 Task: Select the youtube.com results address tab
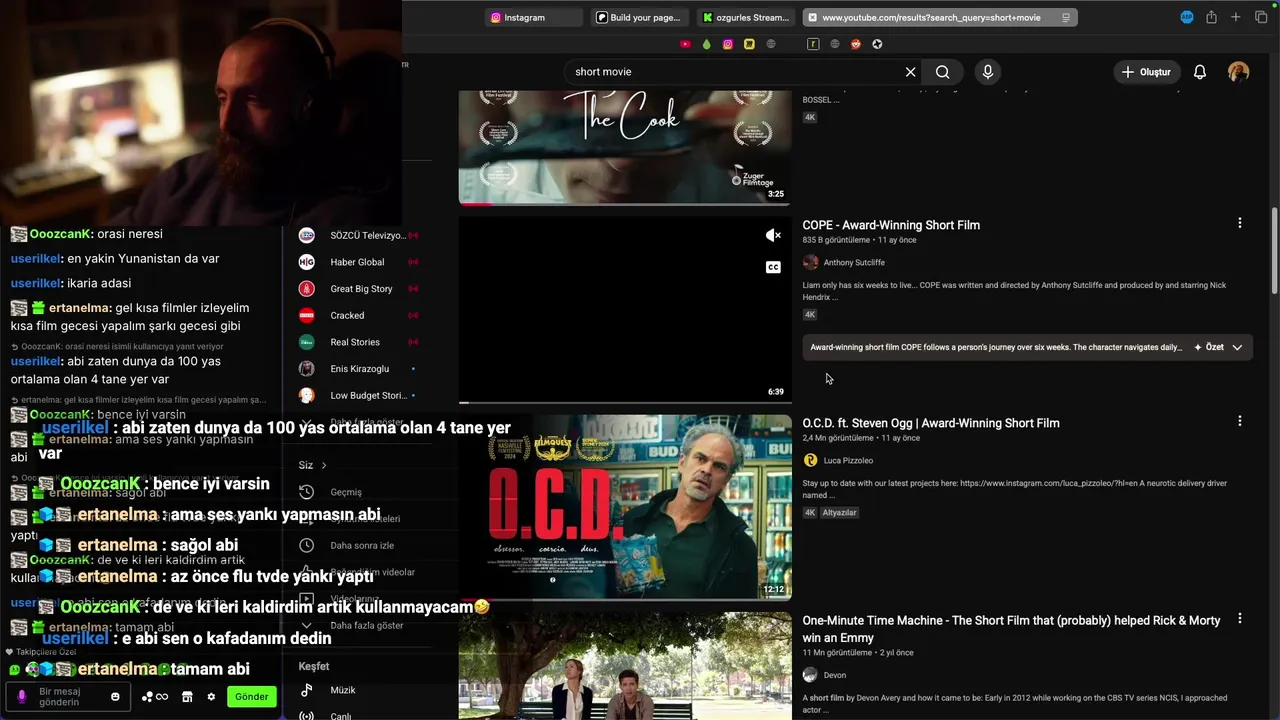940,17
